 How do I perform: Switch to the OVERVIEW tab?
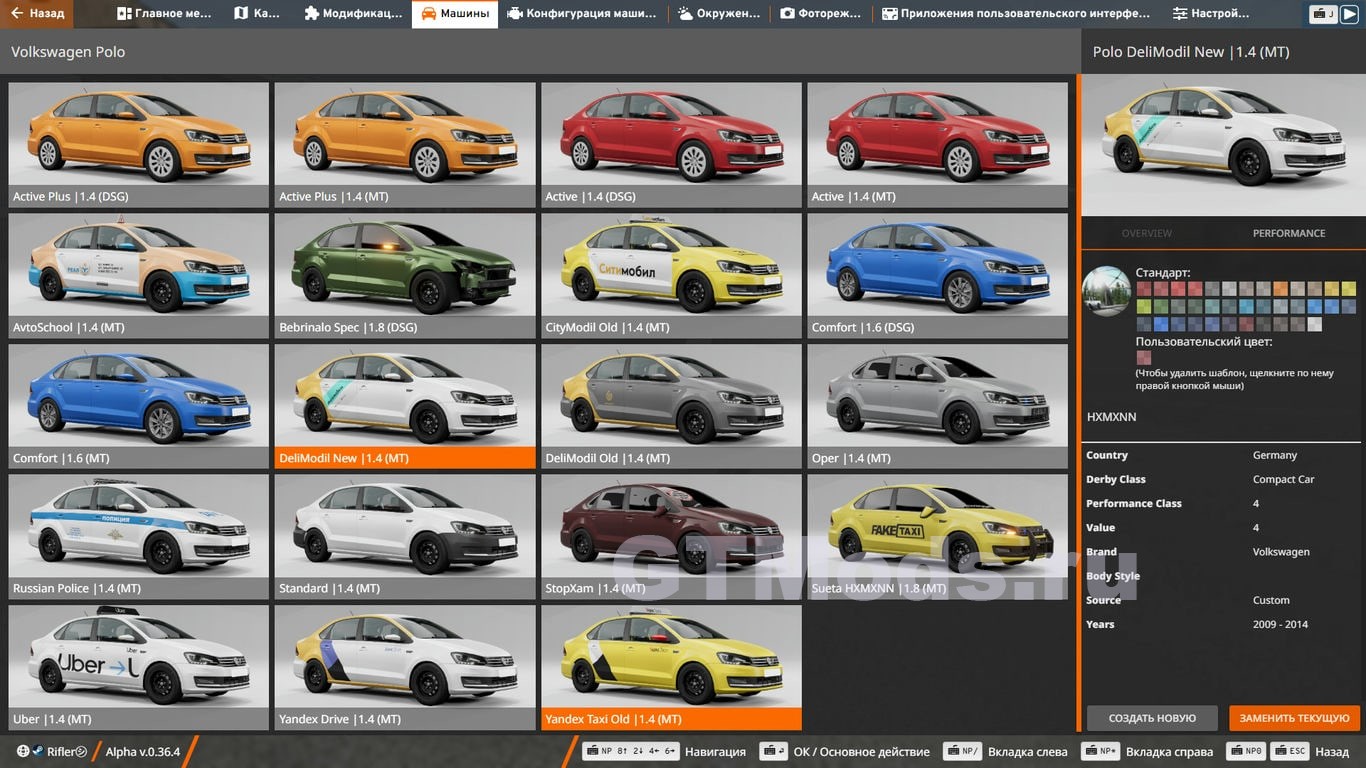[x=1147, y=233]
